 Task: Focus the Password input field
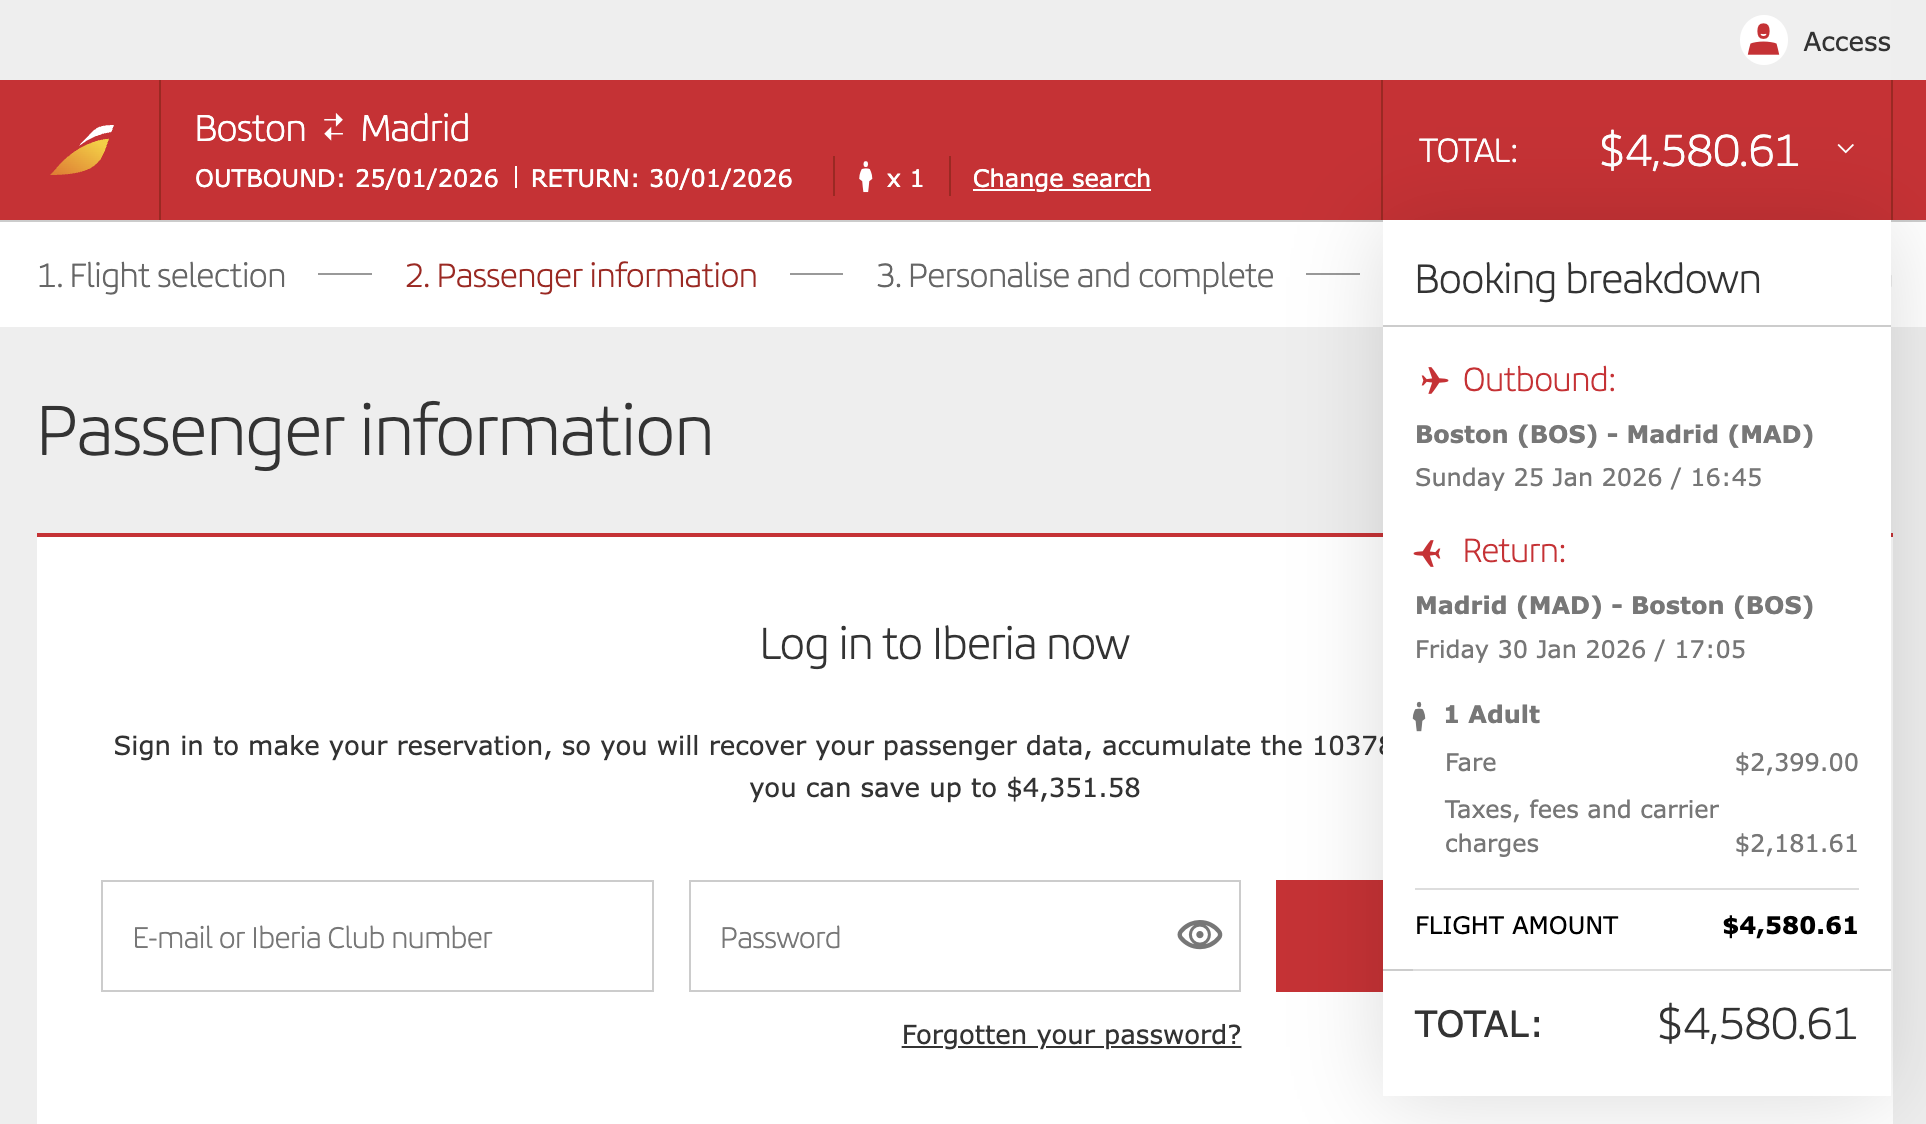[964, 936]
